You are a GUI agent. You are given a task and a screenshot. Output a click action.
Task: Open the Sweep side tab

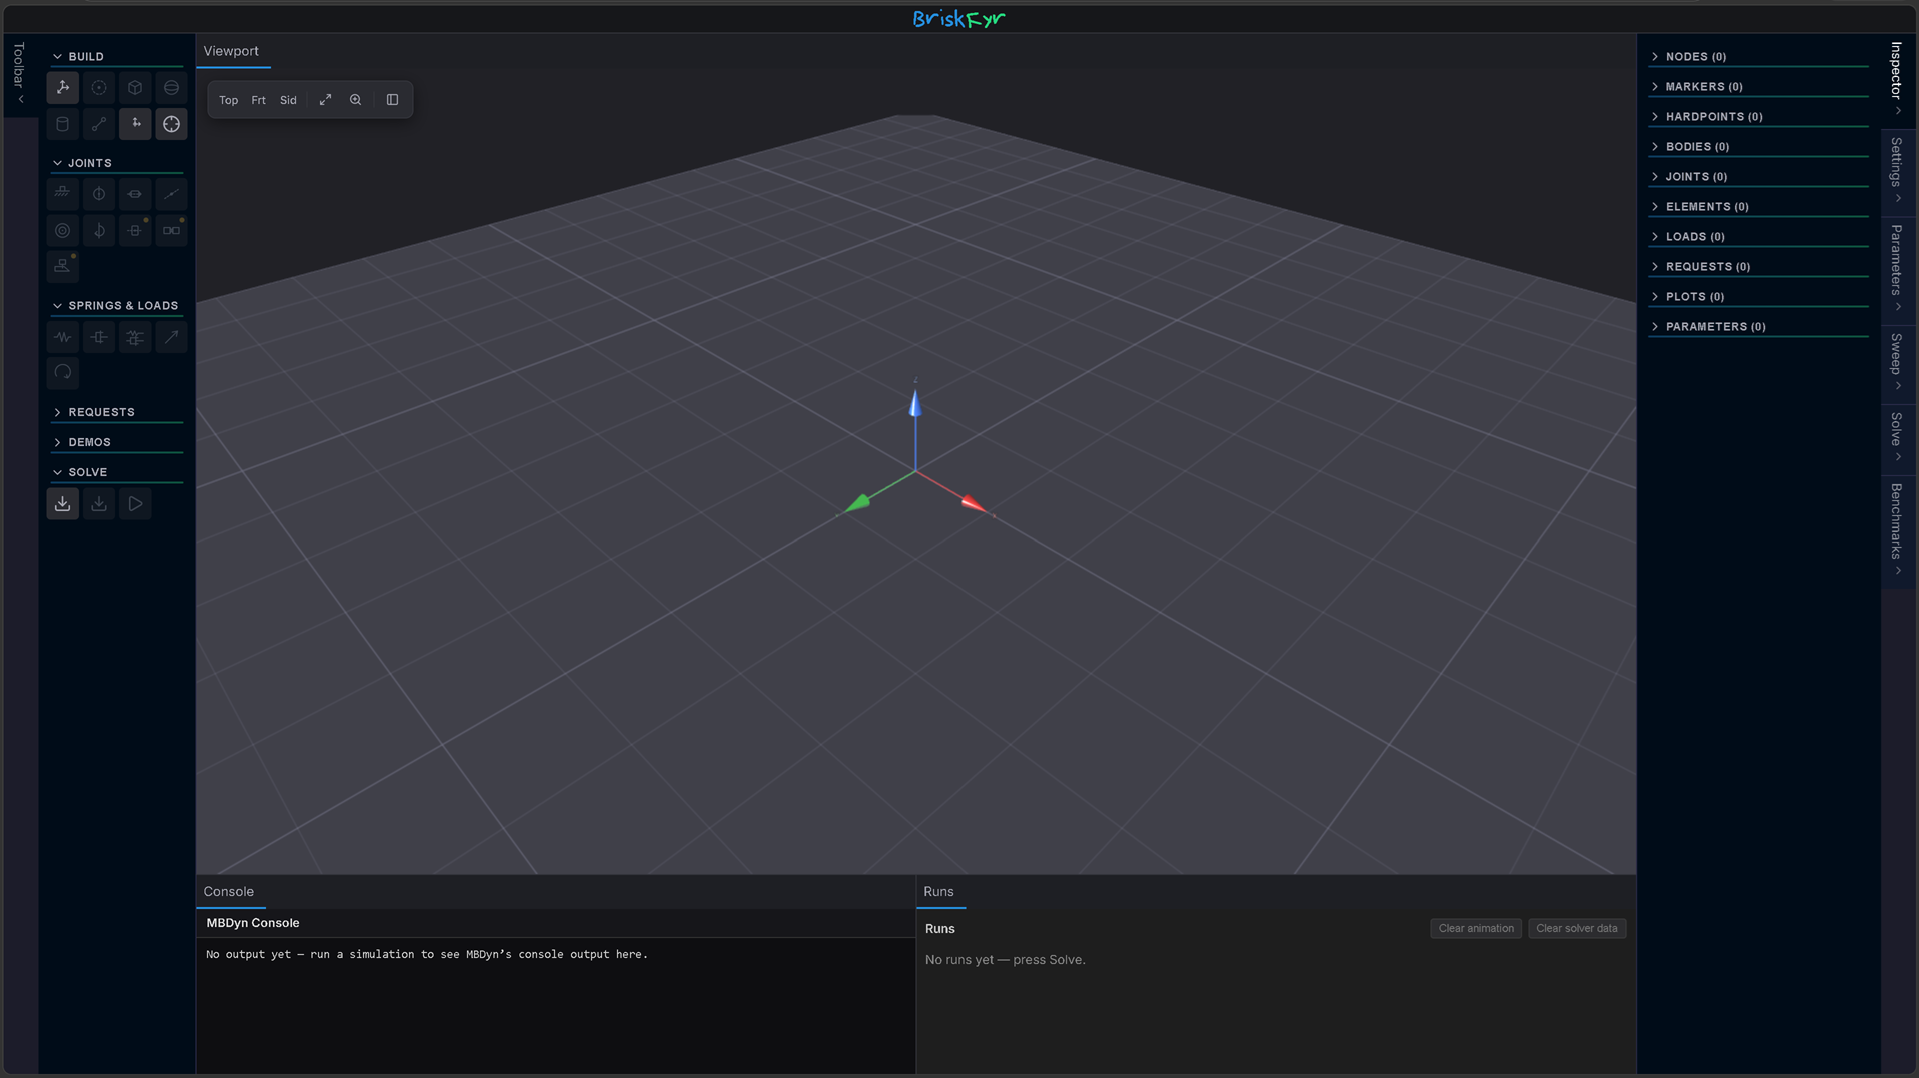click(1897, 362)
